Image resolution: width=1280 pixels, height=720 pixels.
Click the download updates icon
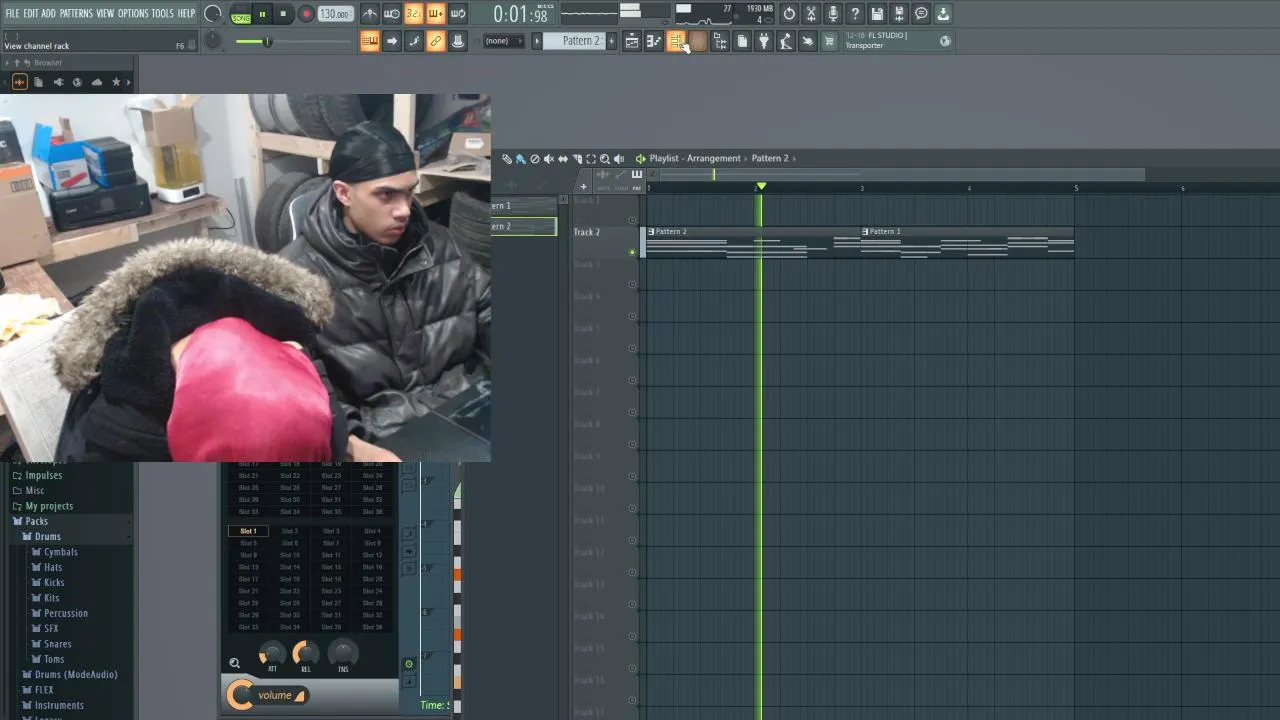(943, 14)
